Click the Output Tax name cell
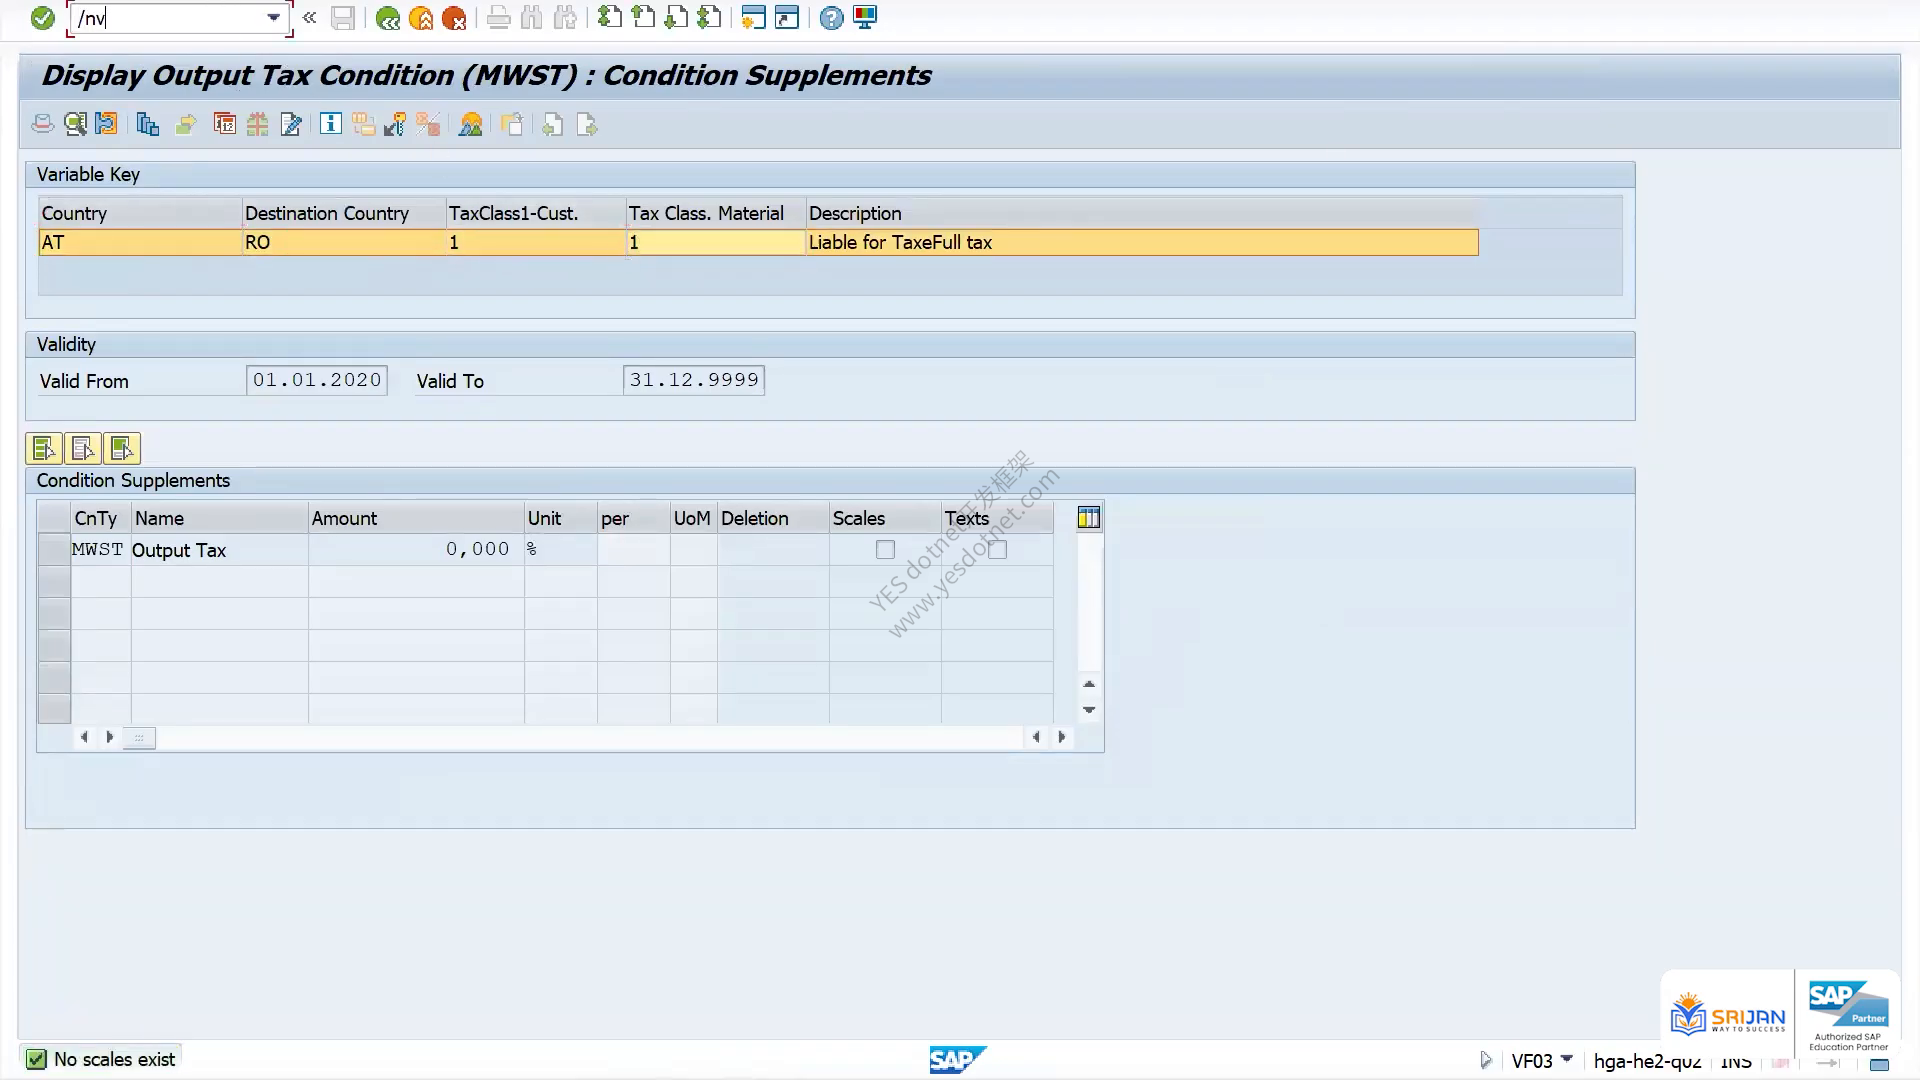 tap(219, 549)
